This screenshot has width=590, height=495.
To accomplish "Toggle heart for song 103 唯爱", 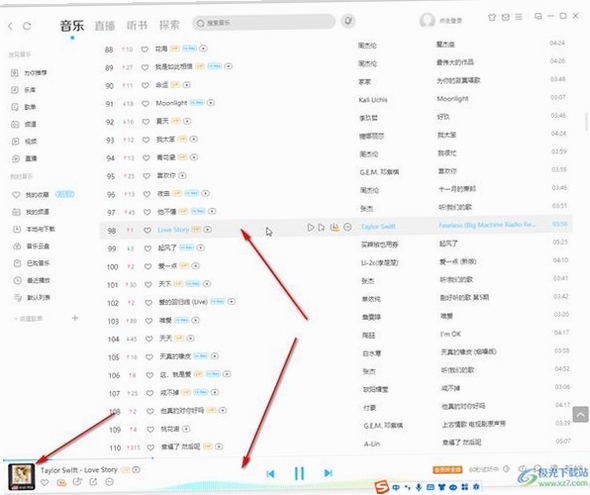I will click(x=149, y=321).
